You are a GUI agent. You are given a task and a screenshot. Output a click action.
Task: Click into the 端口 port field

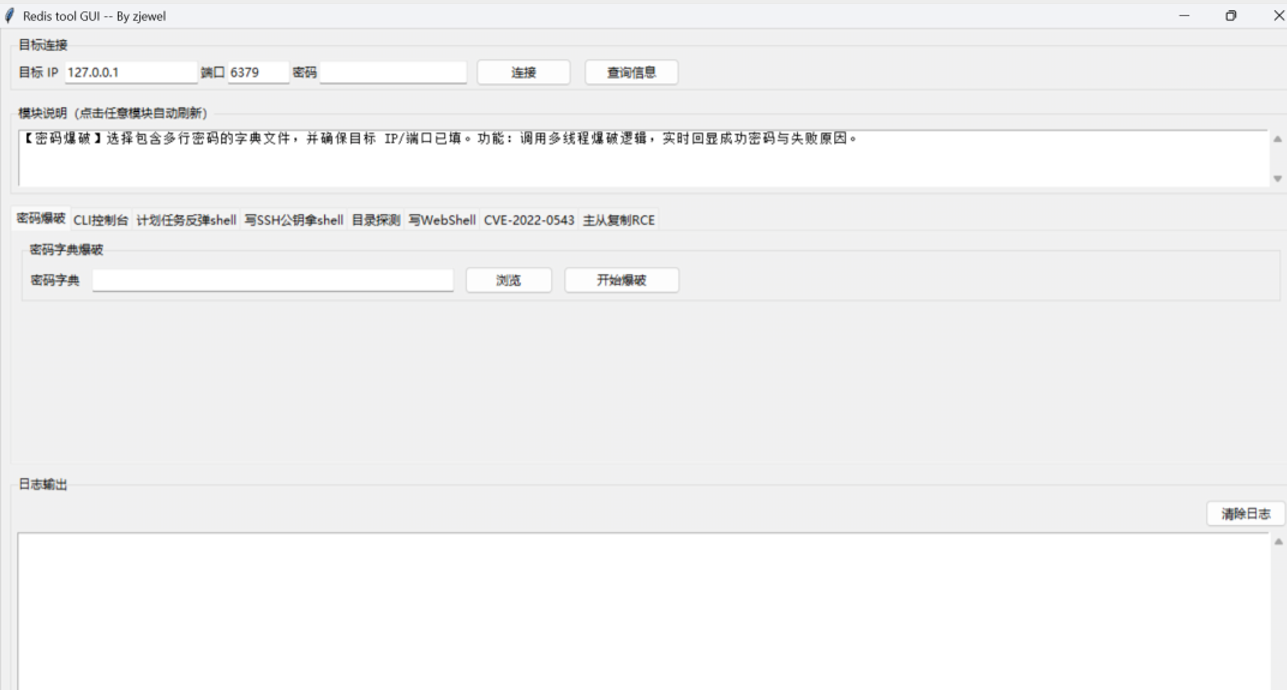[258, 72]
